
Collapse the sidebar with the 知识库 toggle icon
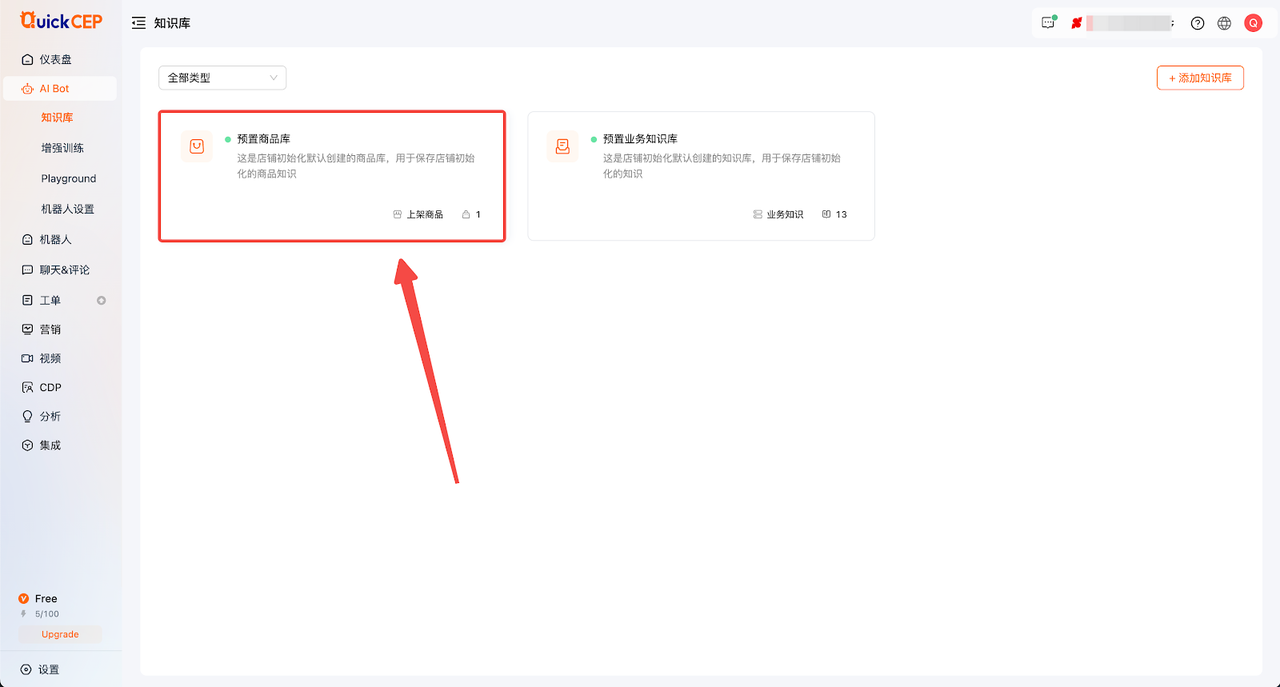(138, 21)
